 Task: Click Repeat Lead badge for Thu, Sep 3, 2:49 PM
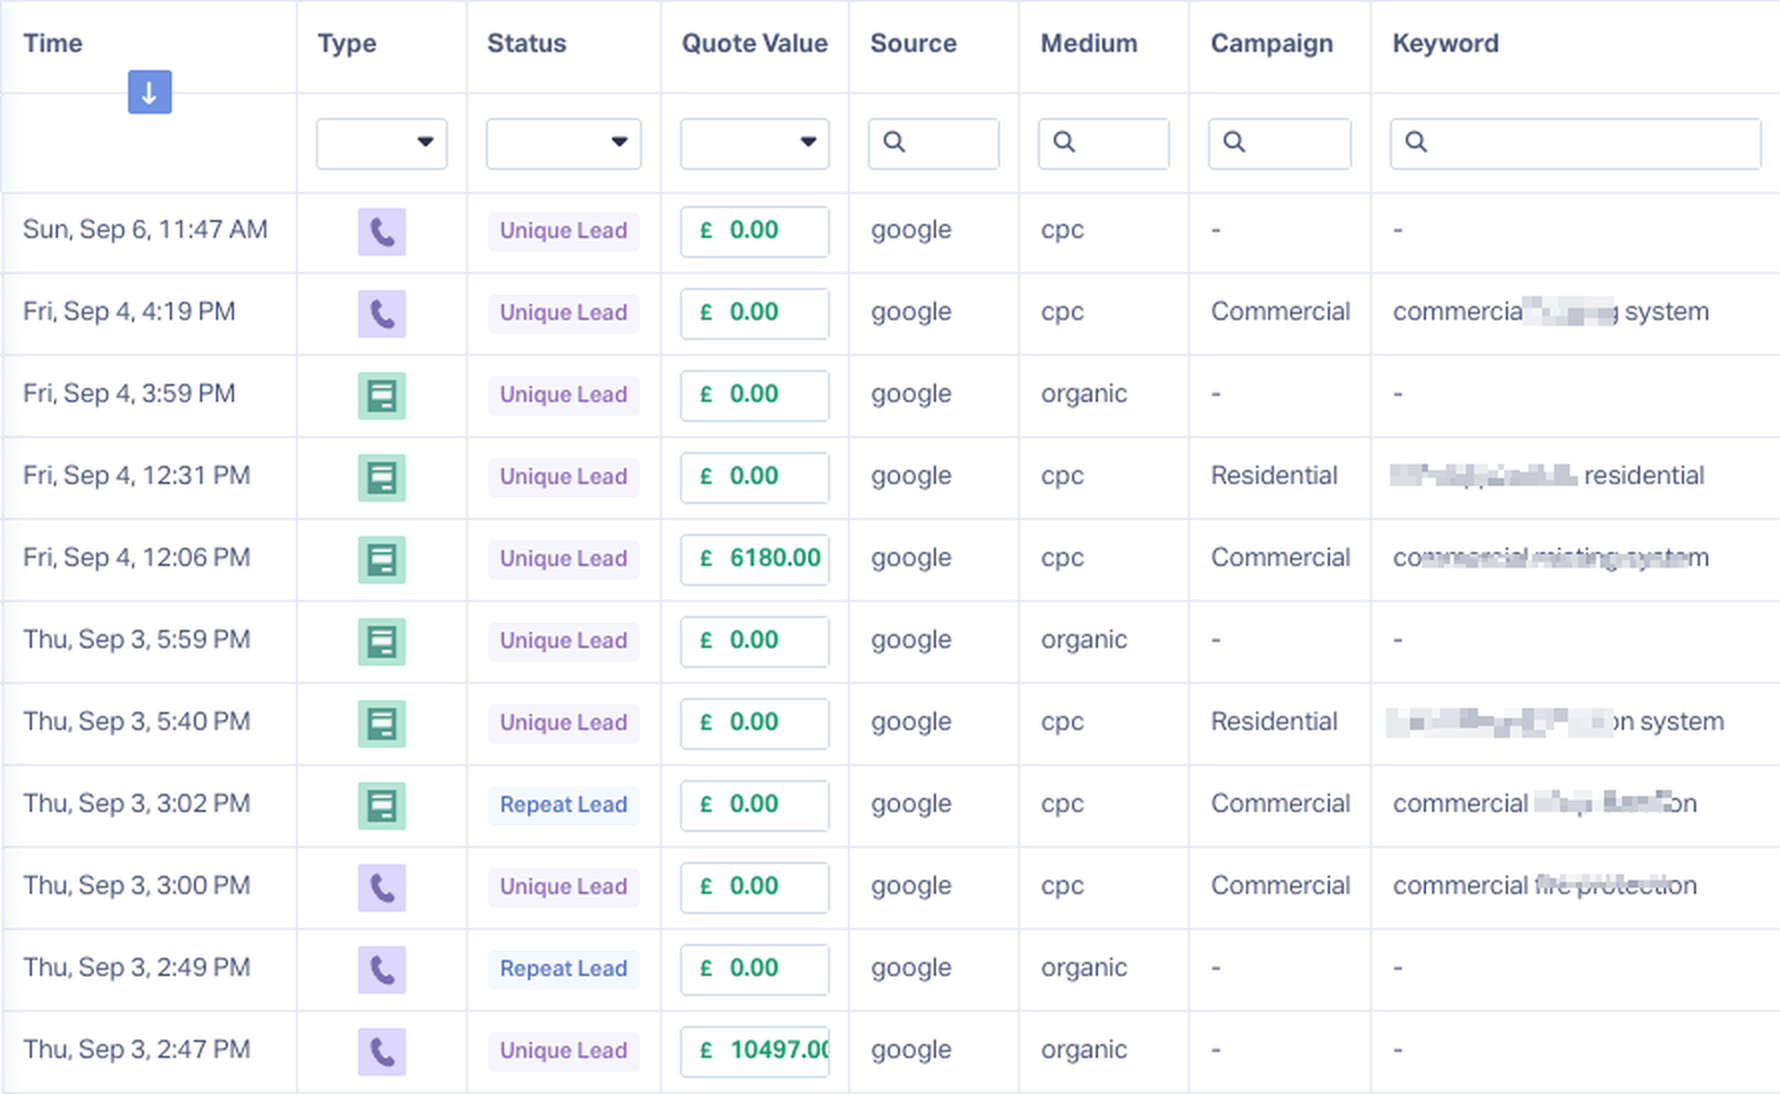tap(564, 969)
